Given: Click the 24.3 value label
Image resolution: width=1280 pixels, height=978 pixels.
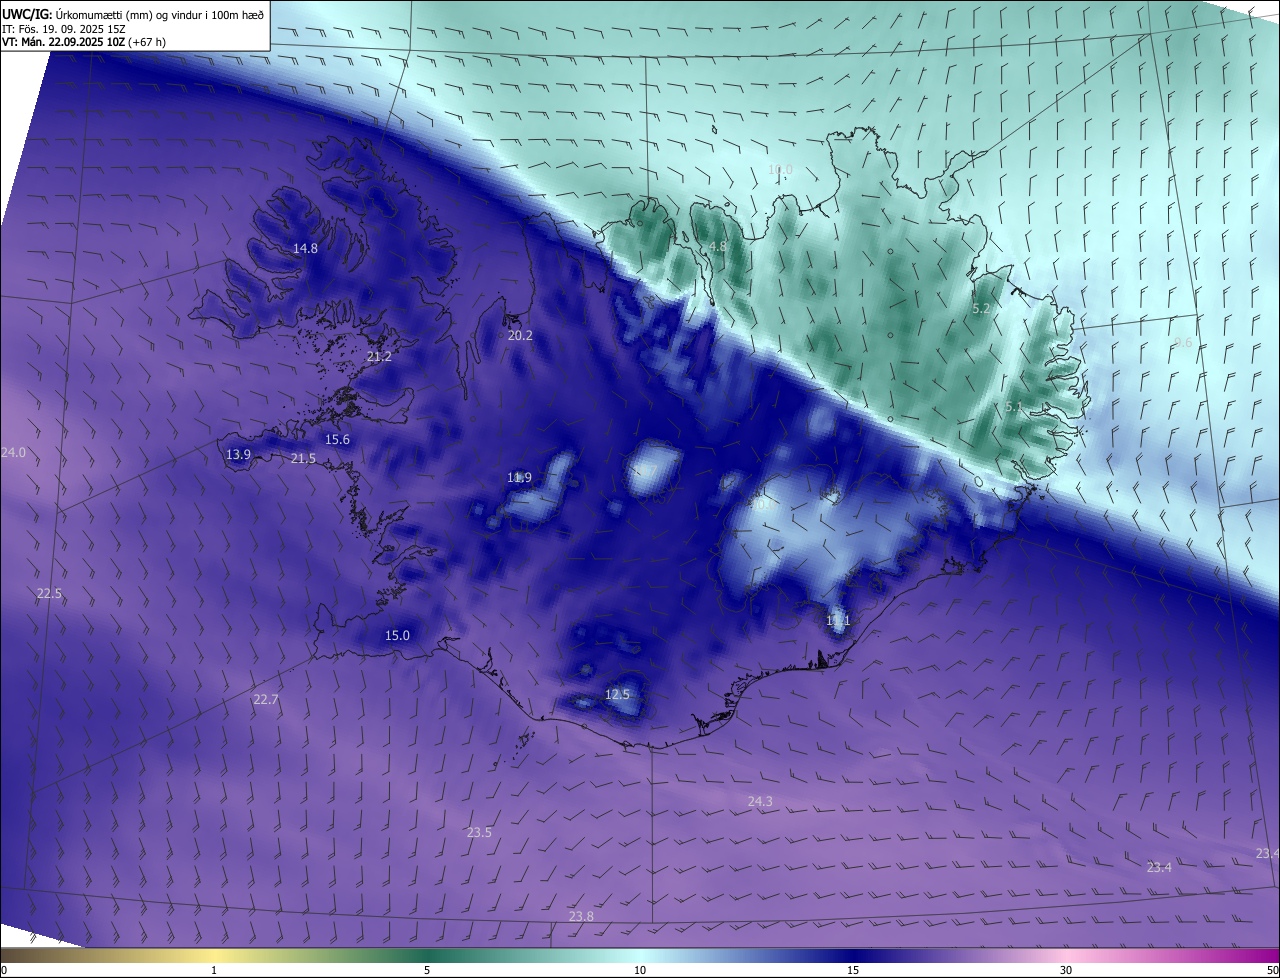Looking at the screenshot, I should (x=760, y=801).
